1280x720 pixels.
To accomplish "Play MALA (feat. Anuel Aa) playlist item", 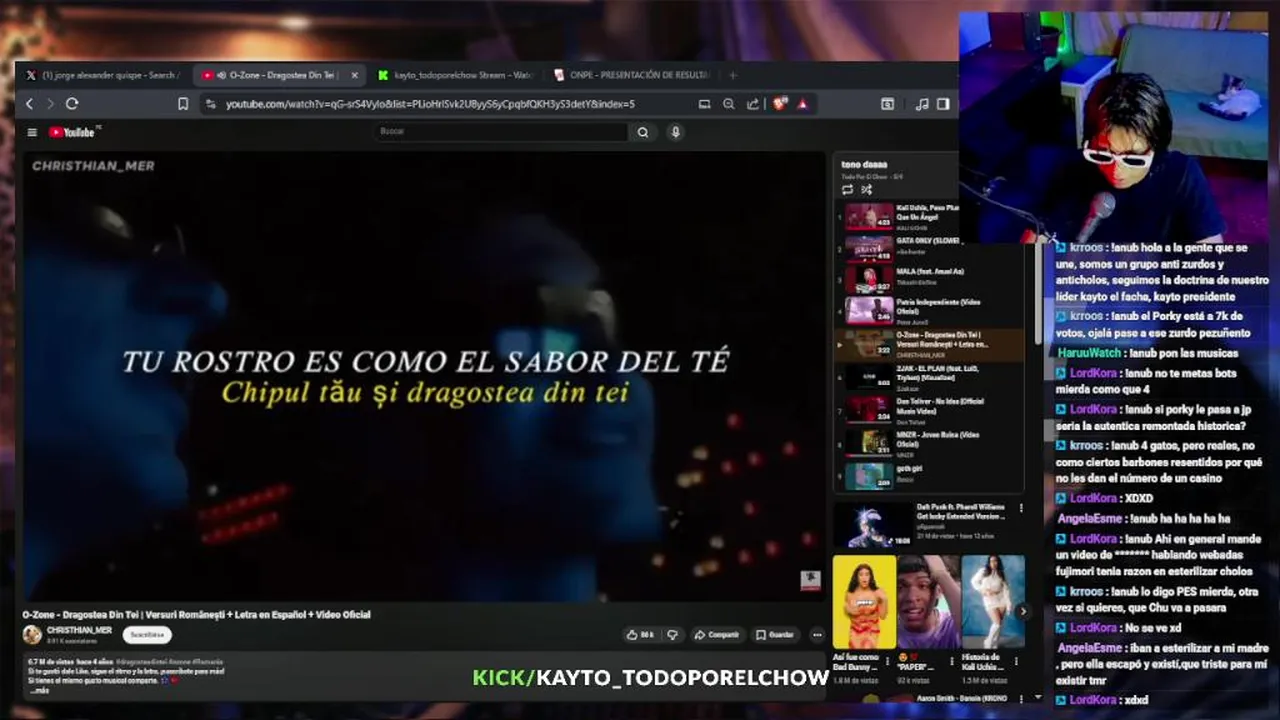I will [930, 279].
